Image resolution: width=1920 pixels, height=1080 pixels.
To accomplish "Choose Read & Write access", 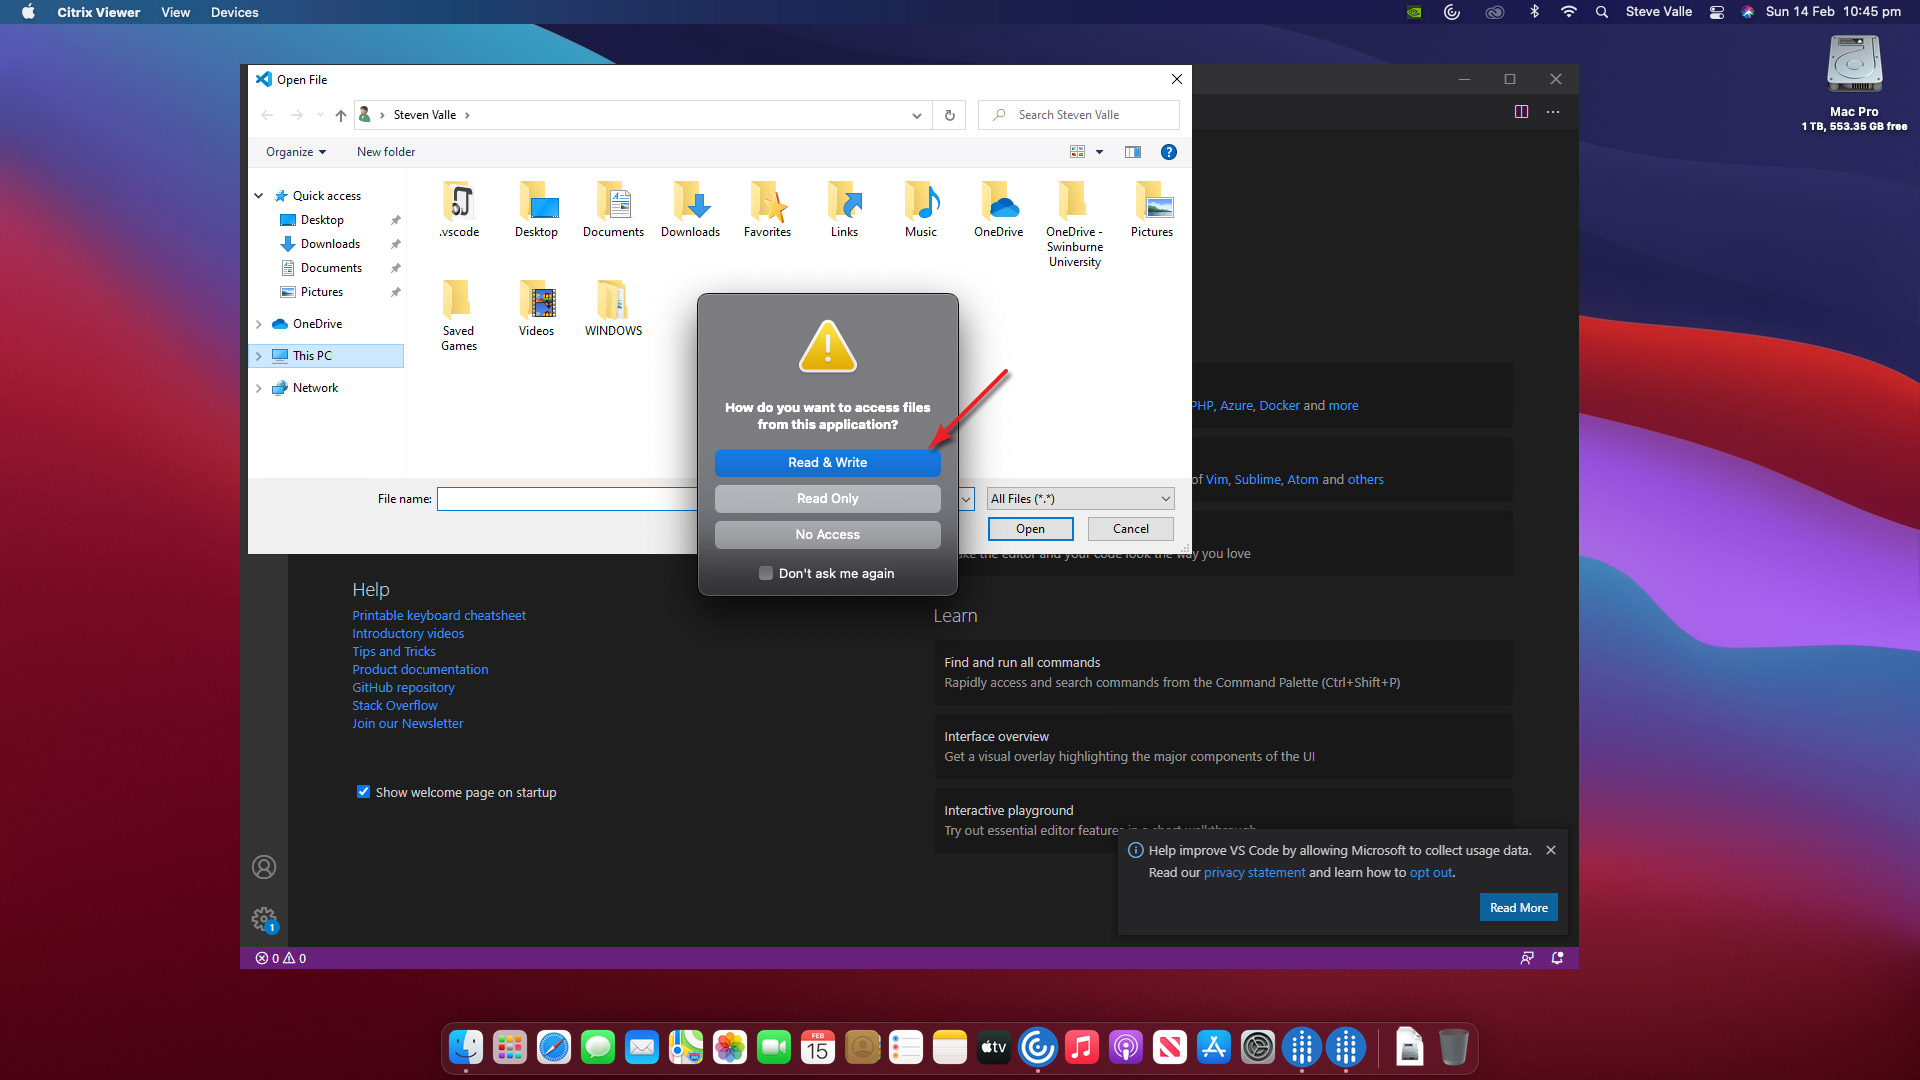I will pos(827,462).
